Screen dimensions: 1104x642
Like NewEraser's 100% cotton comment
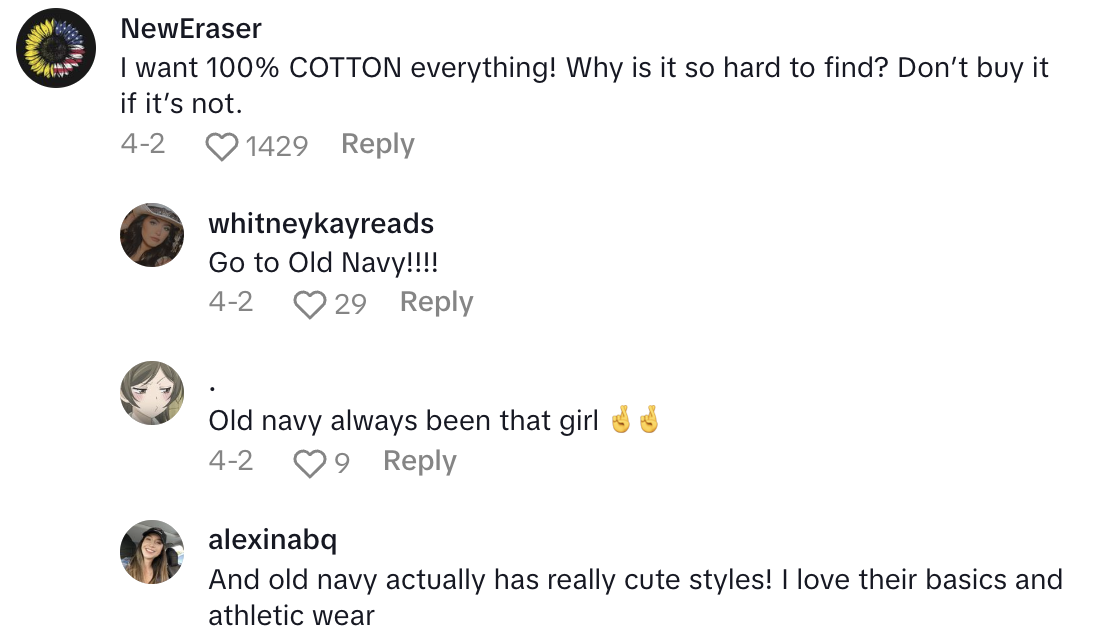pyautogui.click(x=221, y=147)
